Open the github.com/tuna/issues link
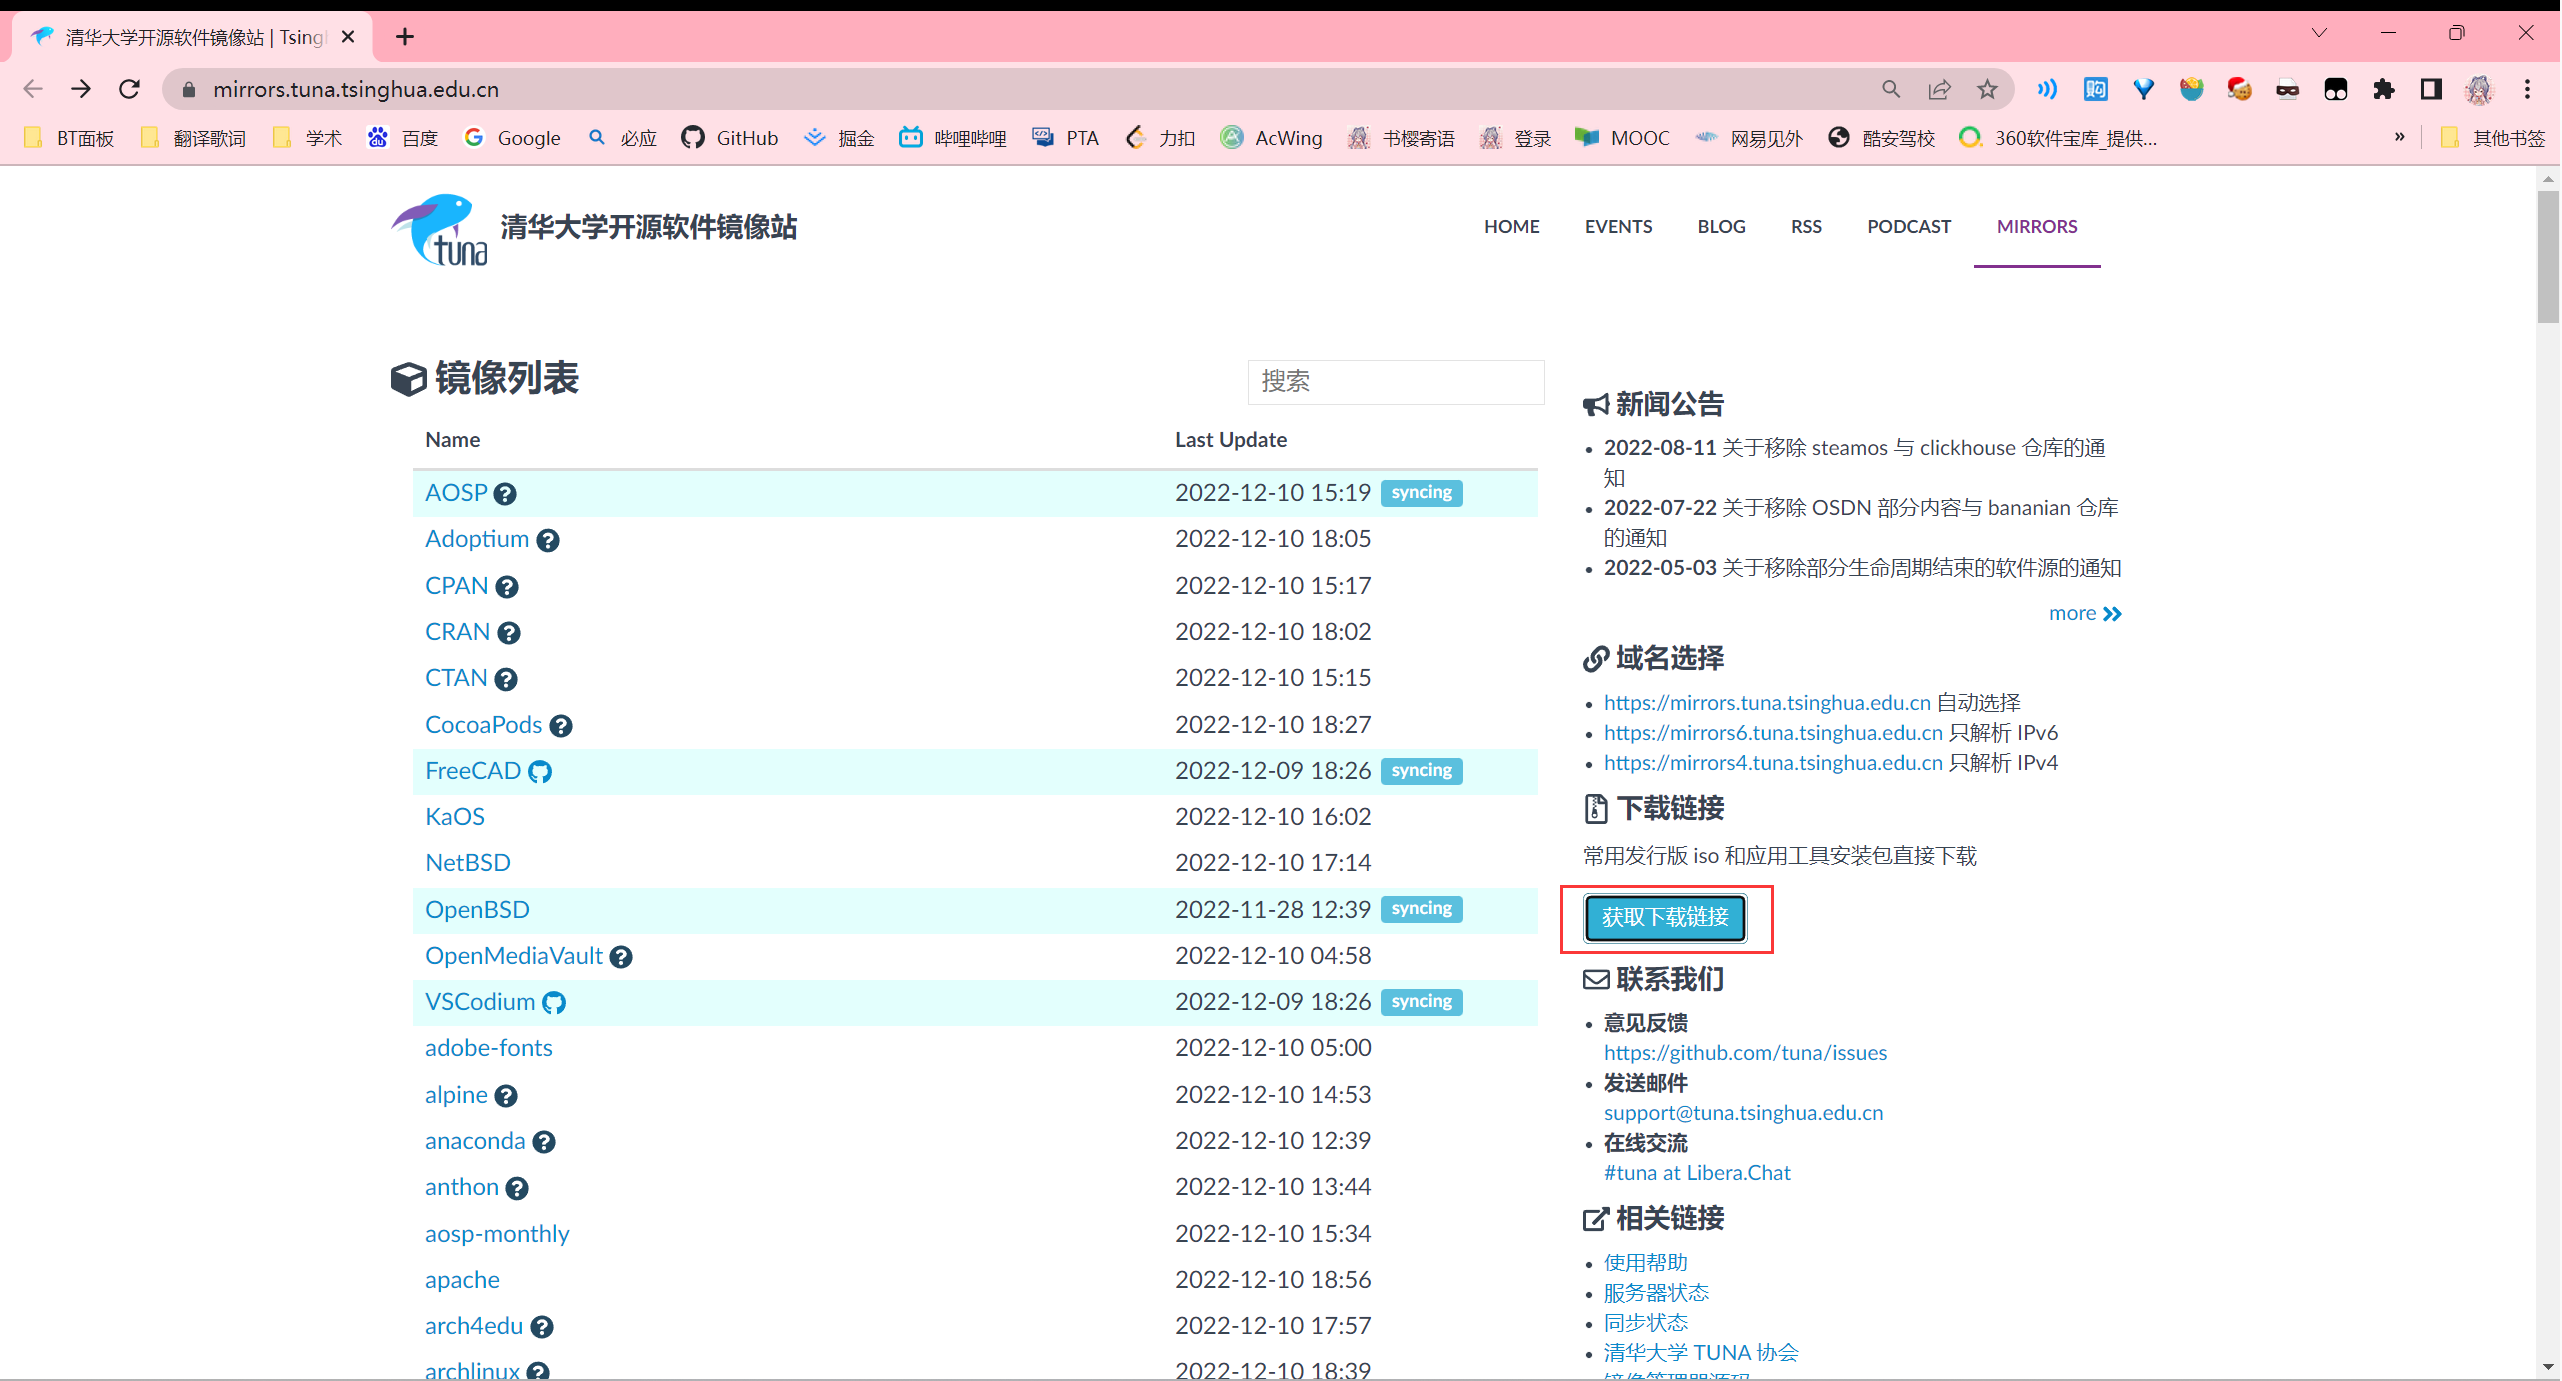This screenshot has width=2562, height=1381. 1745,1053
